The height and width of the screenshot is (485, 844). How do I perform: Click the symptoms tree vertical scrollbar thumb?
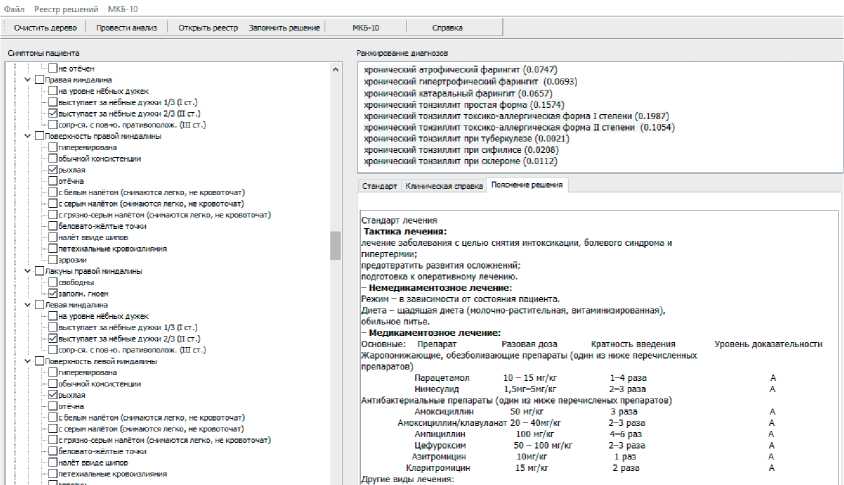pyautogui.click(x=335, y=245)
